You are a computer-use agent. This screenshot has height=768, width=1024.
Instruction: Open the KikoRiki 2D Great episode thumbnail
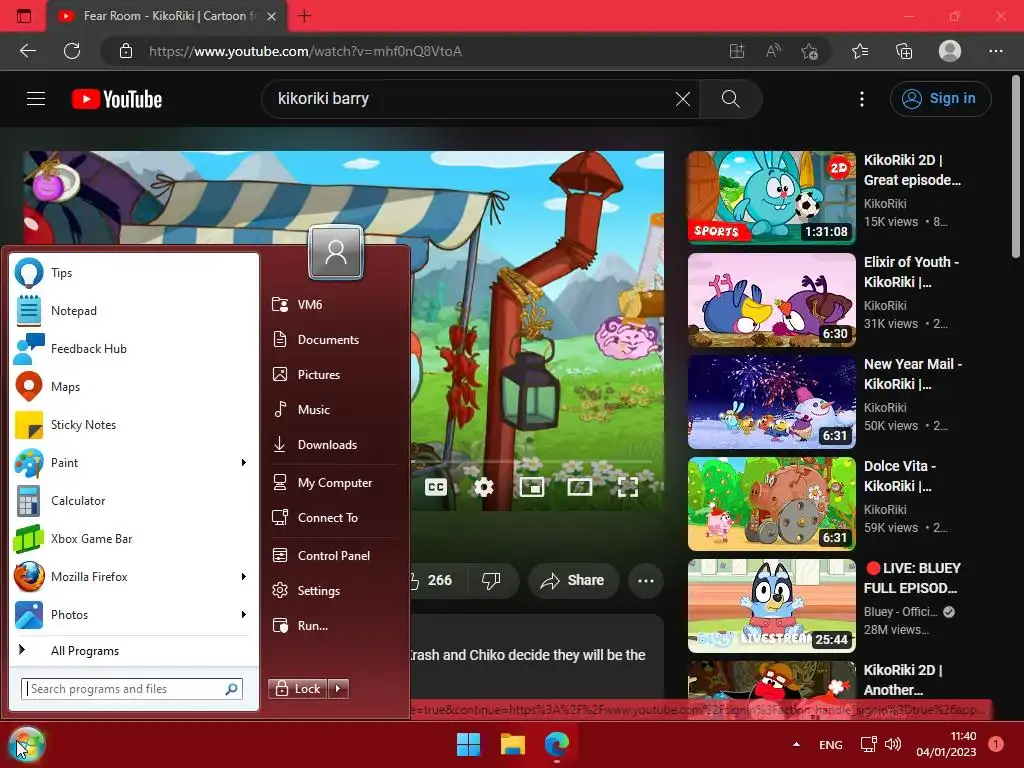tap(771, 198)
